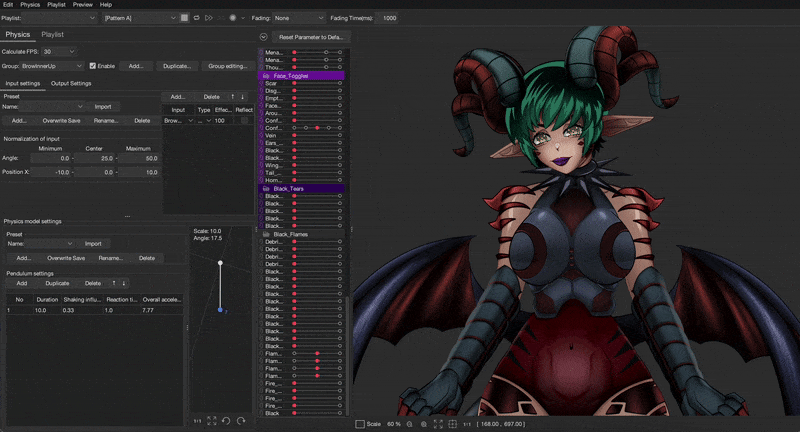Open the record options dropdown arrow
Screen dimensions: 800x432
tap(243, 18)
